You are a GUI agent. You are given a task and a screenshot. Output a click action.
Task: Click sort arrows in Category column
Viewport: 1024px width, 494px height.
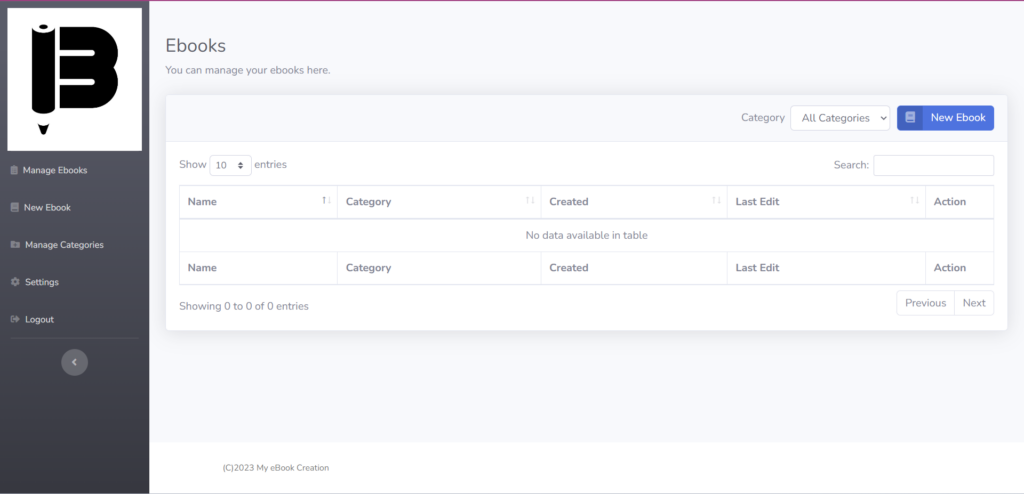point(530,200)
